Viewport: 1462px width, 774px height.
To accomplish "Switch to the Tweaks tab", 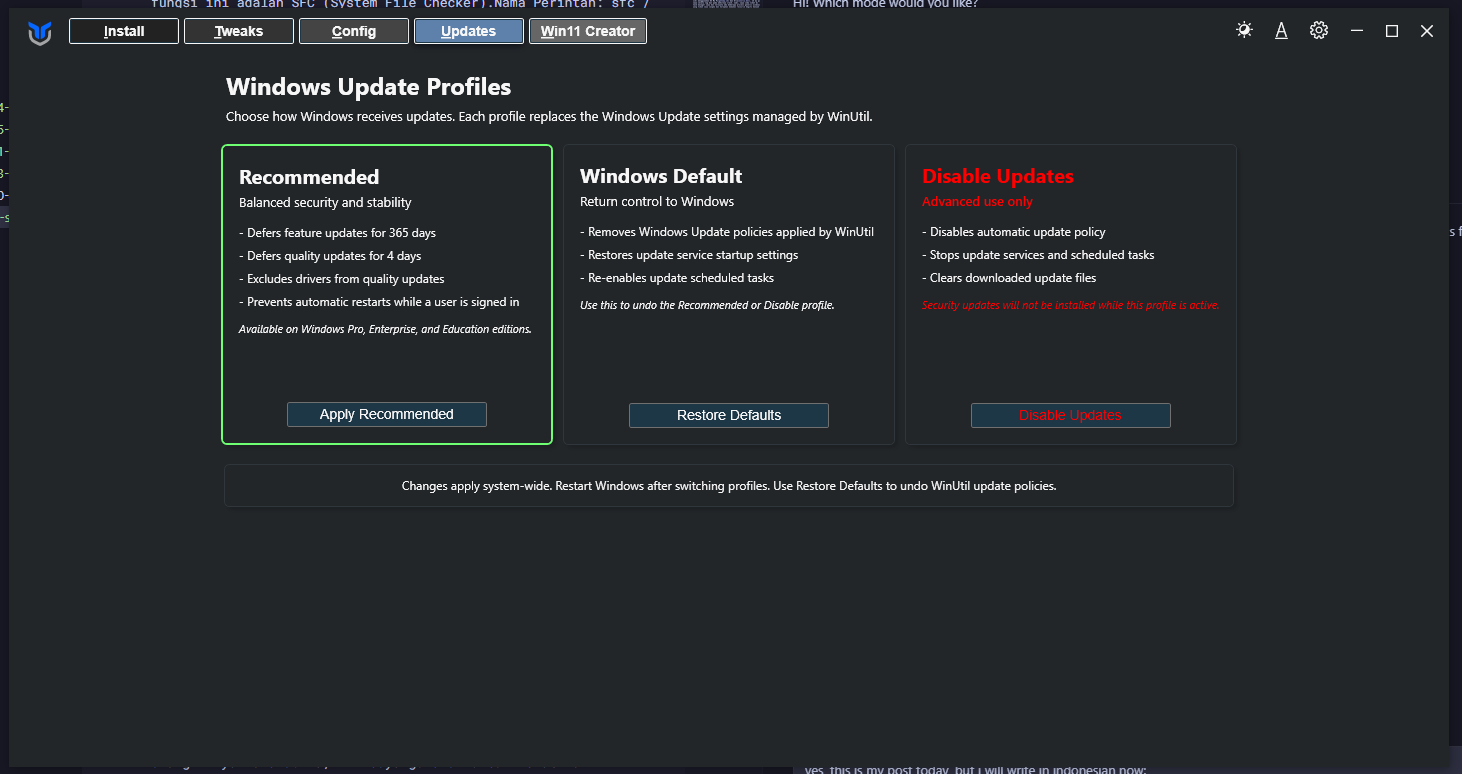I will pos(239,31).
